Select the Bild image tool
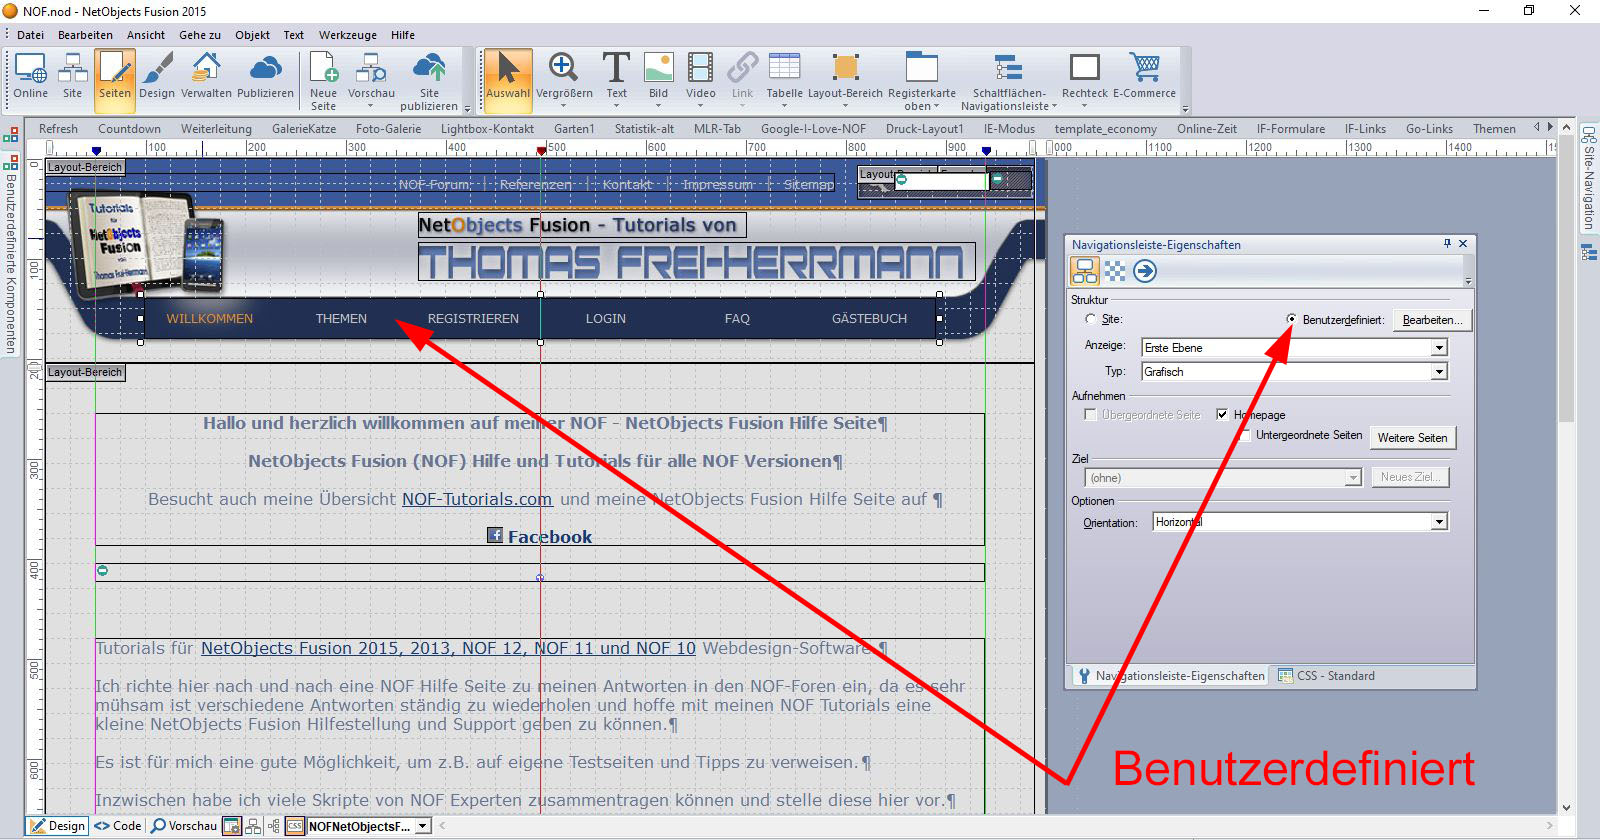Screen dimensions: 1600x840 (x=658, y=78)
